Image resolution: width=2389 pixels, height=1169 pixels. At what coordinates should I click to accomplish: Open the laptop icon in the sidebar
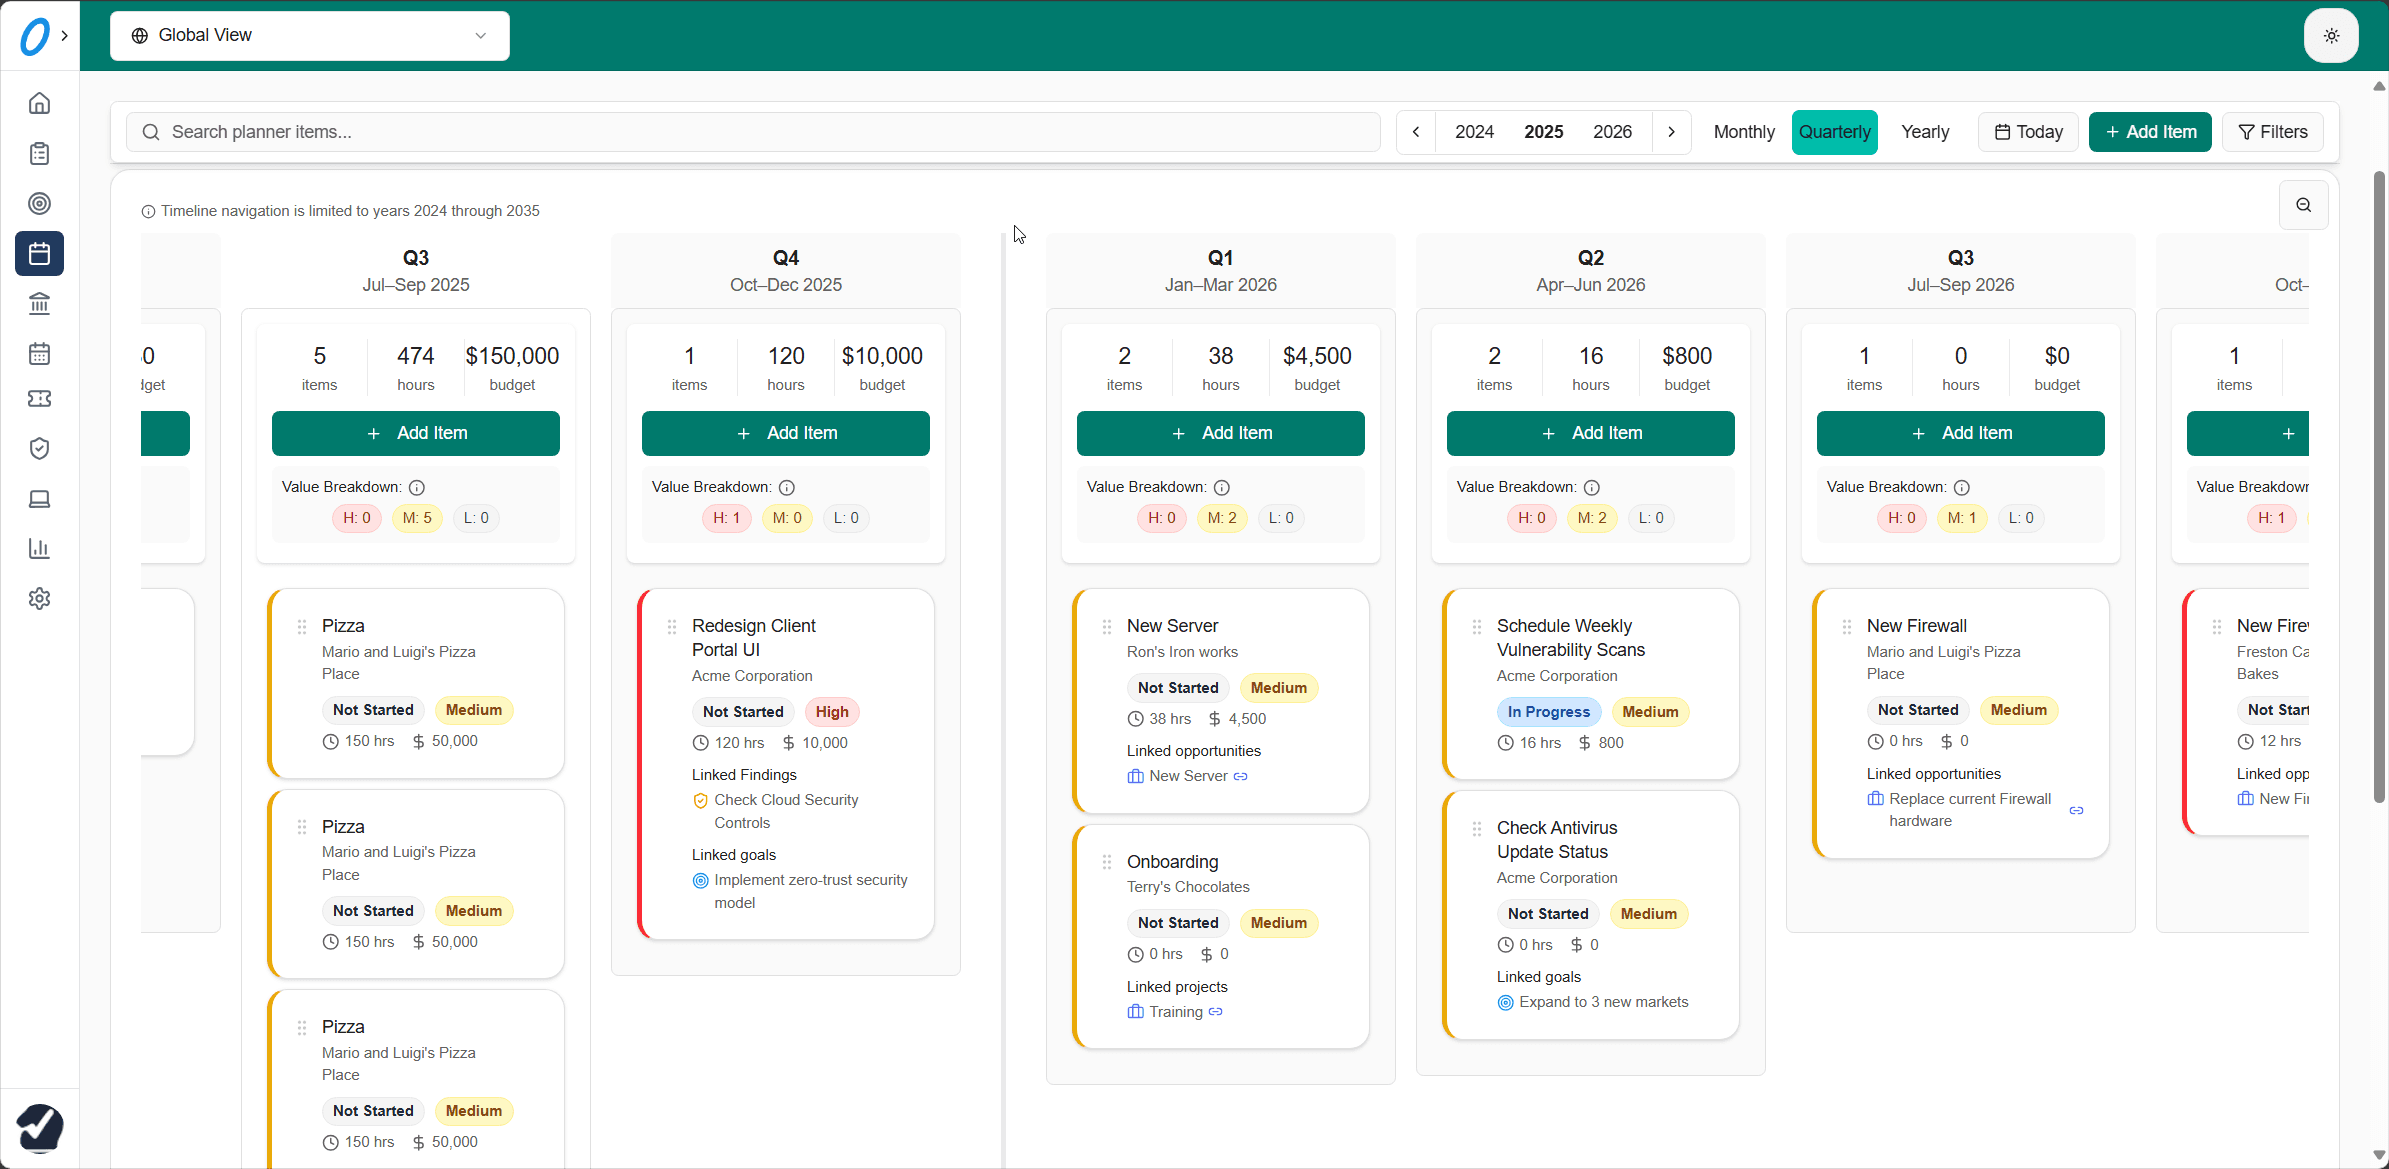[x=39, y=498]
